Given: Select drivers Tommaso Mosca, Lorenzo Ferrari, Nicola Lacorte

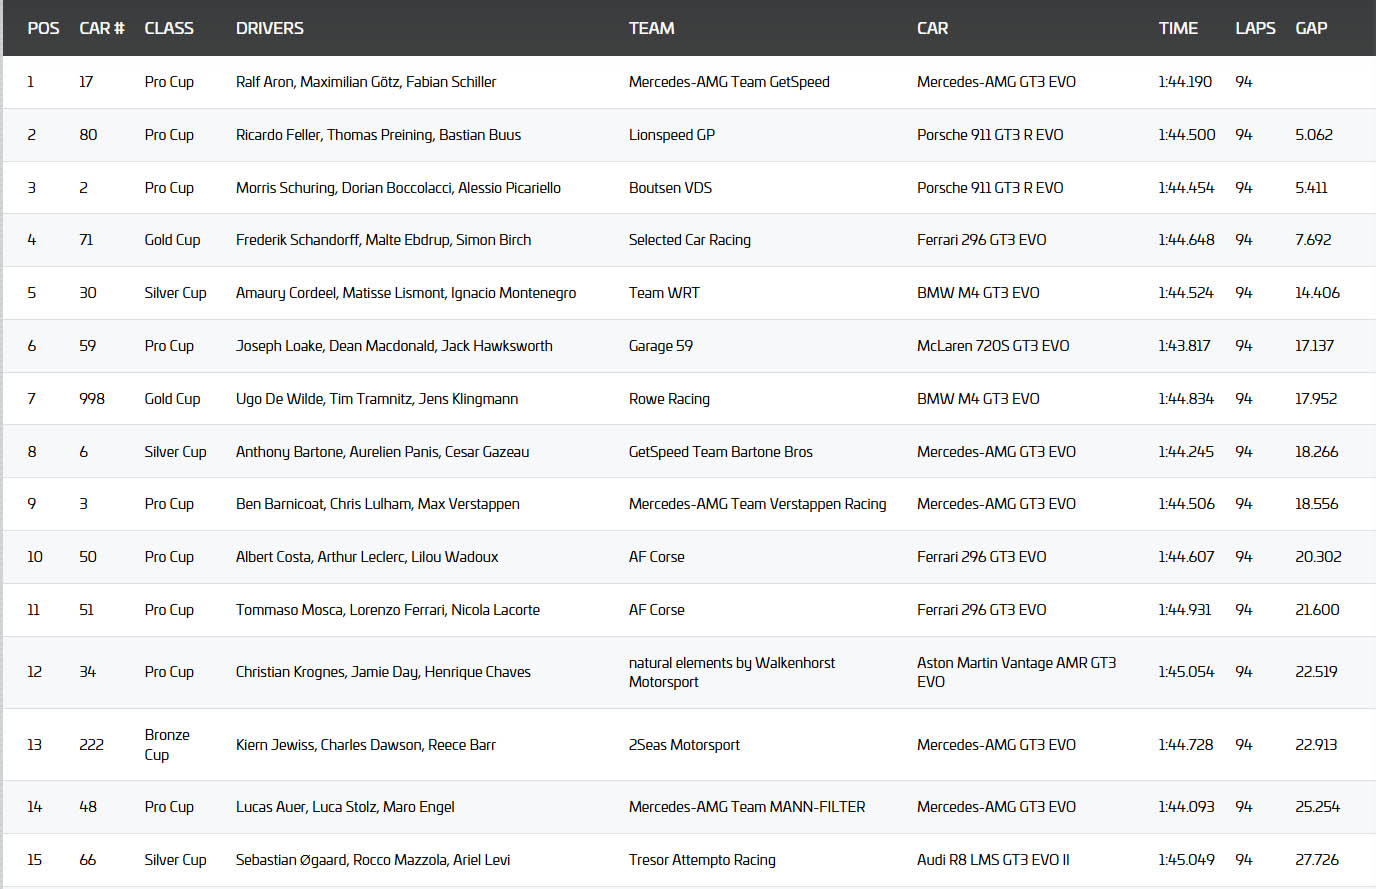Looking at the screenshot, I should point(388,610).
